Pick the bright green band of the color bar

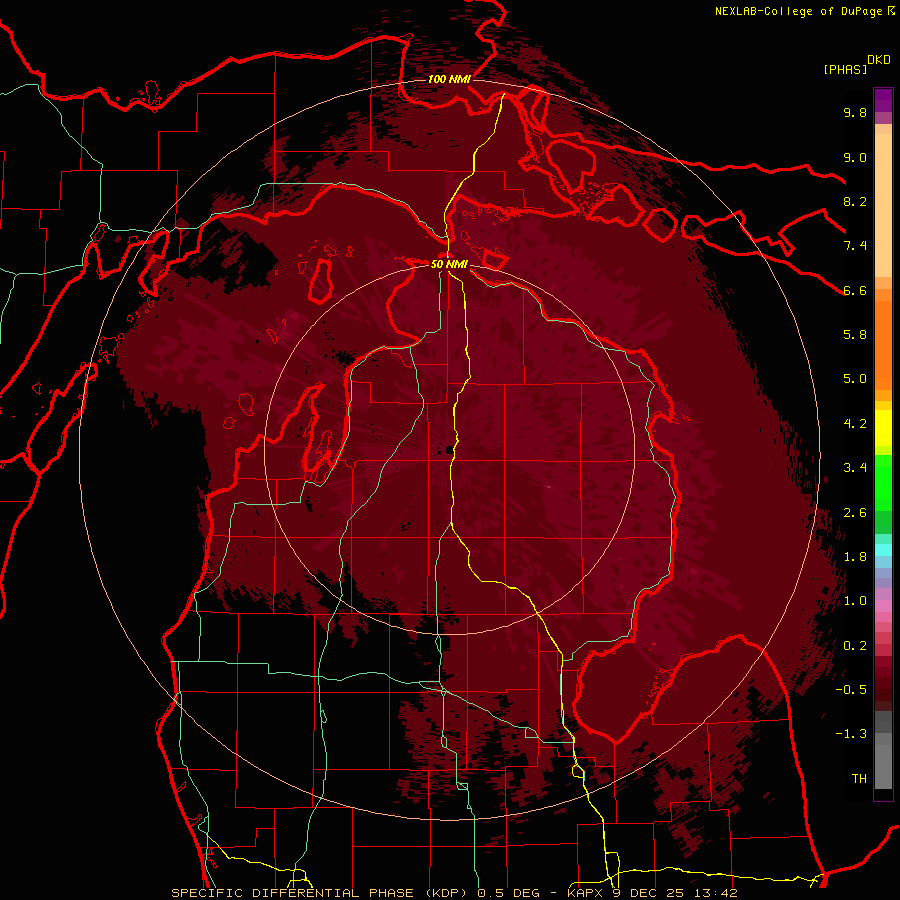point(883,482)
